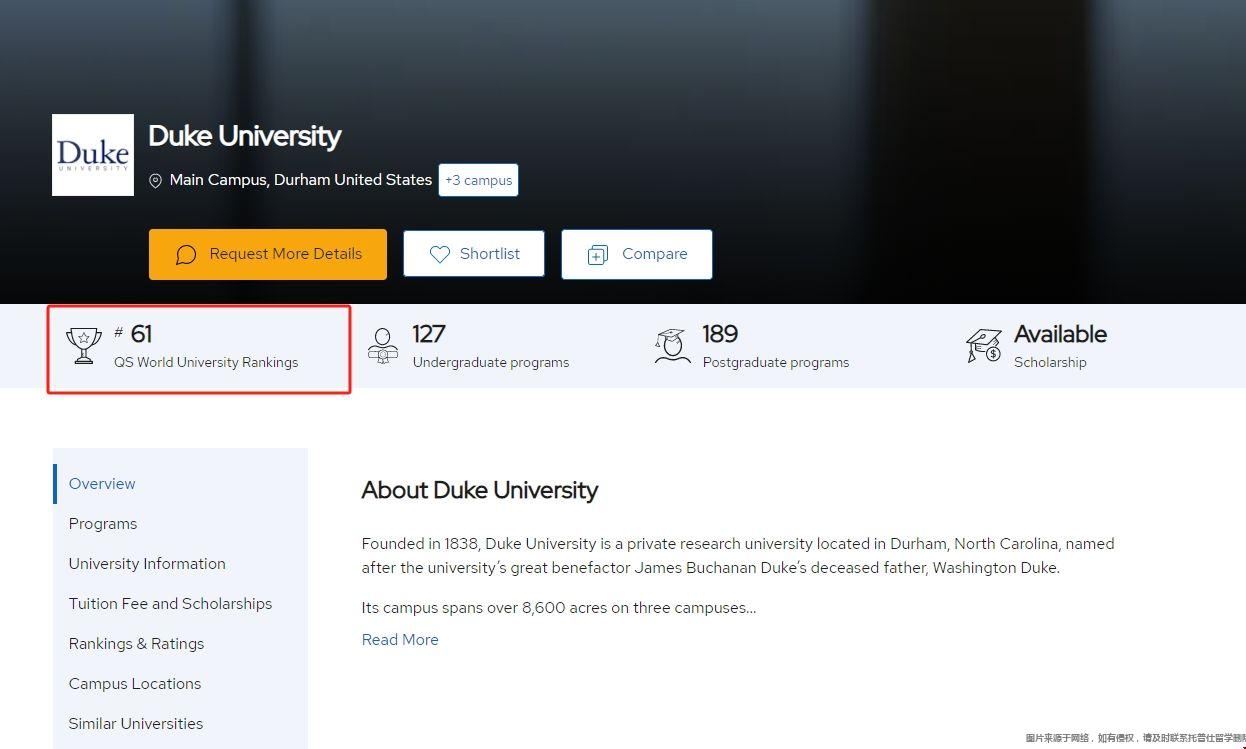Screen dimensions: 1246x749
Task: Click QS World University Rankings label
Action: coord(206,362)
